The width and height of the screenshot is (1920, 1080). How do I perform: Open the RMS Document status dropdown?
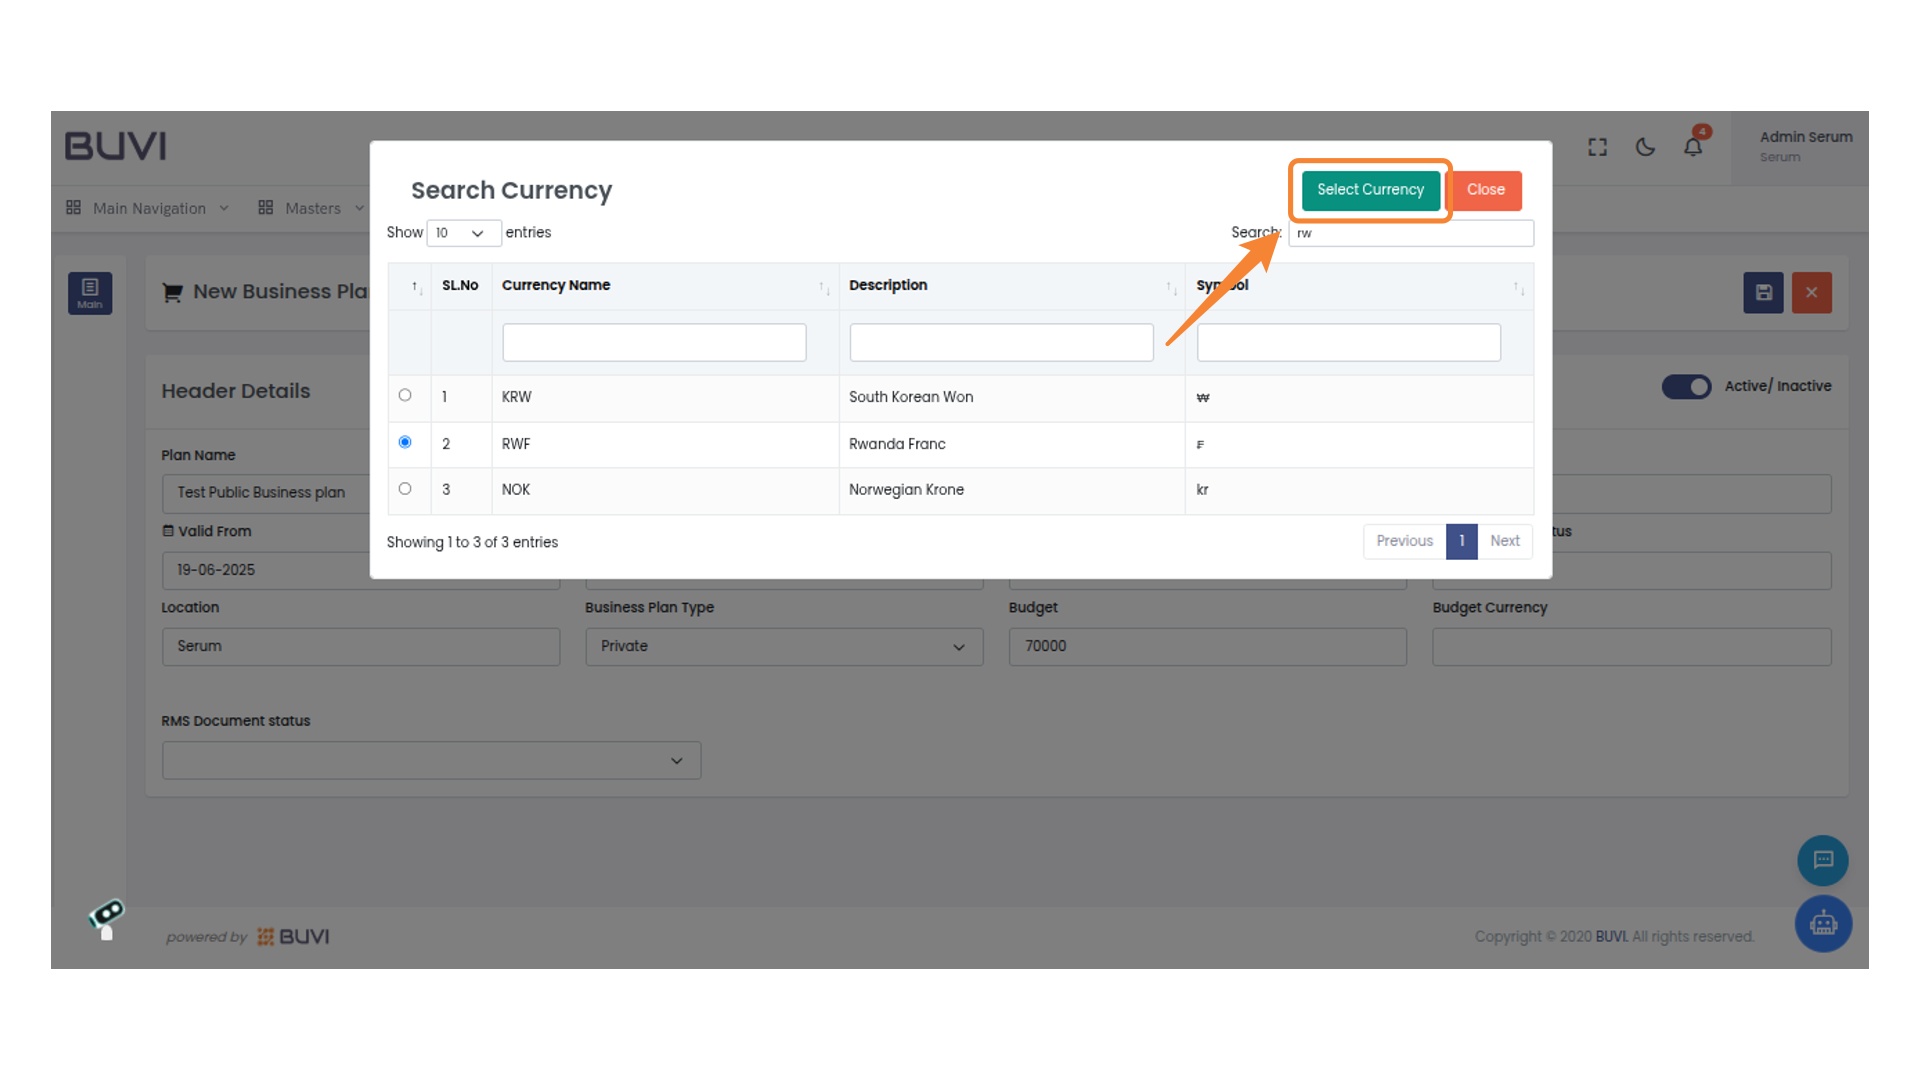point(430,760)
